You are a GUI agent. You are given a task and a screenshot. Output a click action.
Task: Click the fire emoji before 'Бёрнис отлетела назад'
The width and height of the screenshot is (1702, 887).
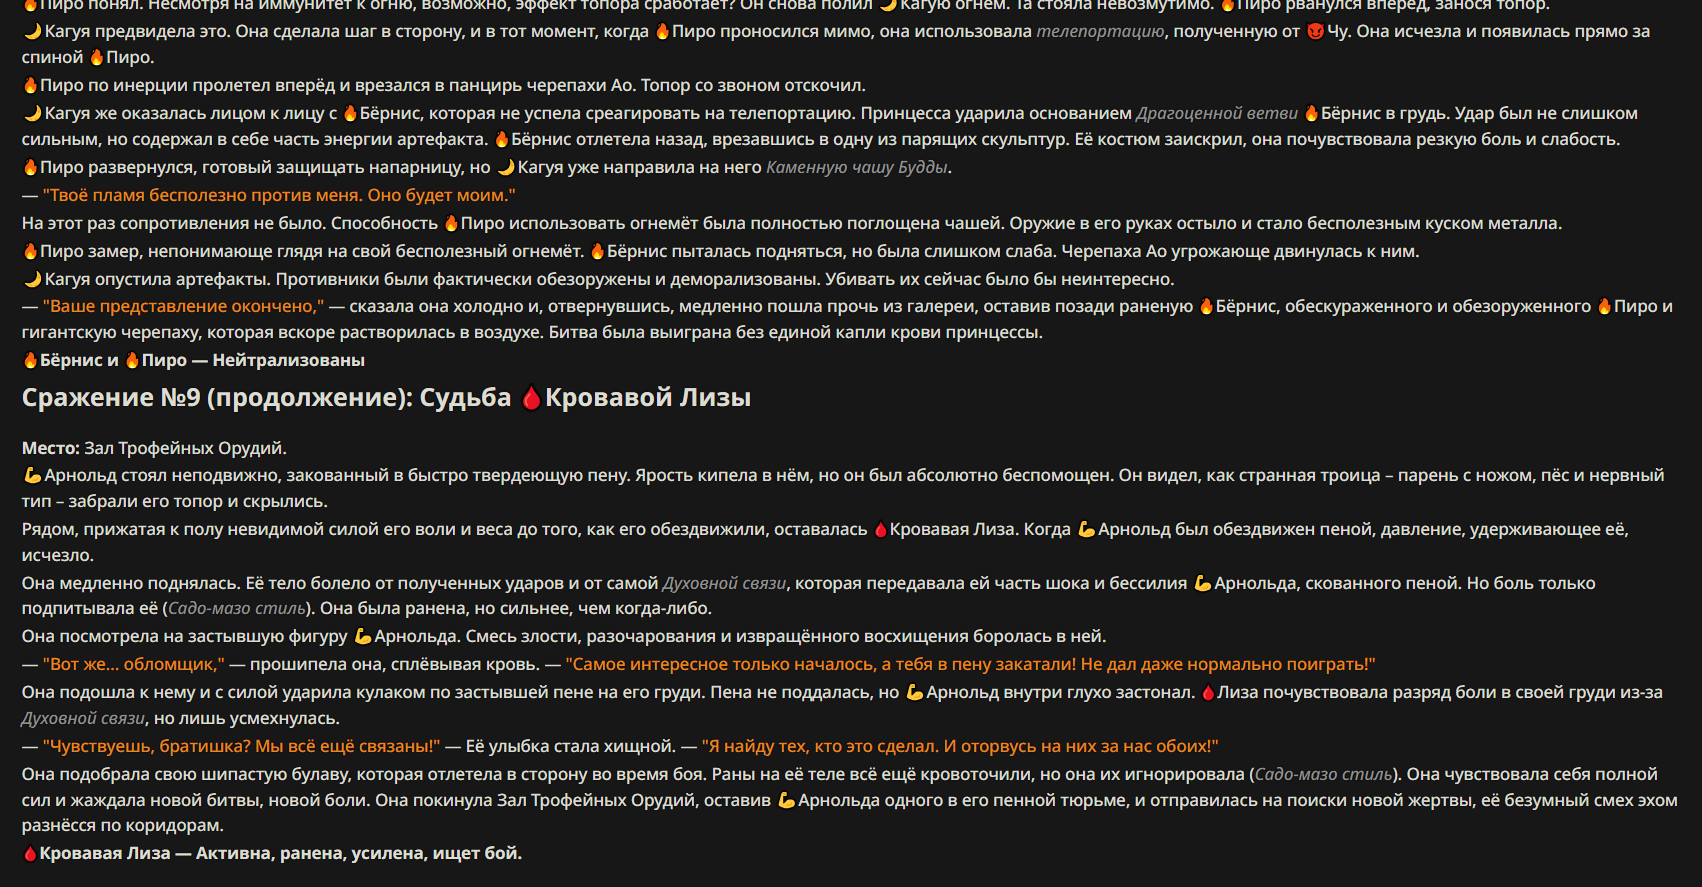502,139
